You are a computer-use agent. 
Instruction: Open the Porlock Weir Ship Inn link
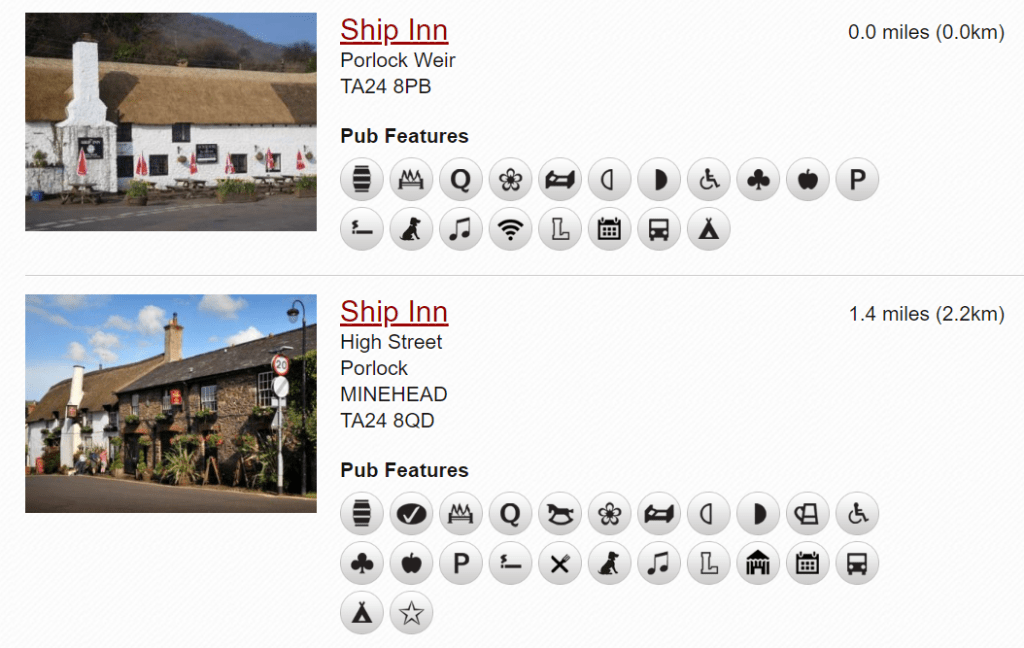coord(394,30)
